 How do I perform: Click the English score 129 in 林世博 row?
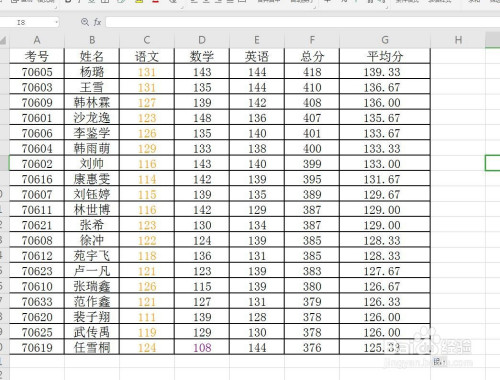coord(257,210)
